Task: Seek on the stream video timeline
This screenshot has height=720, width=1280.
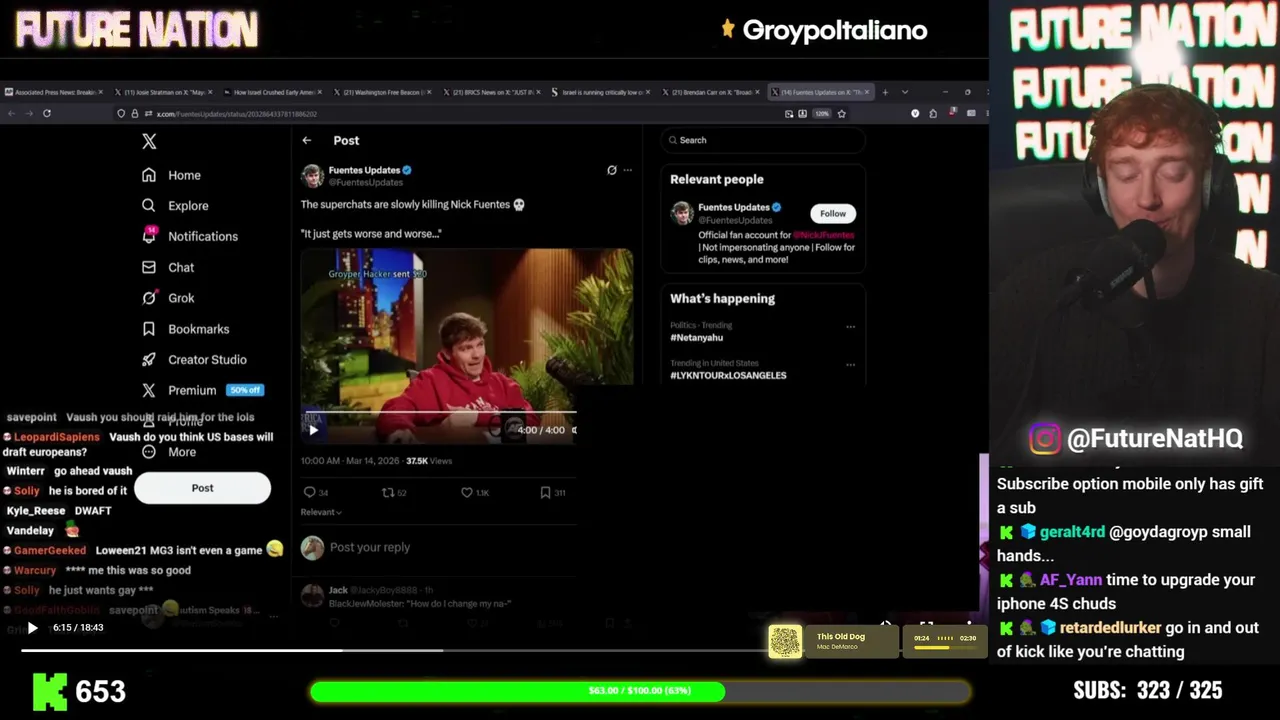Action: coord(394,650)
